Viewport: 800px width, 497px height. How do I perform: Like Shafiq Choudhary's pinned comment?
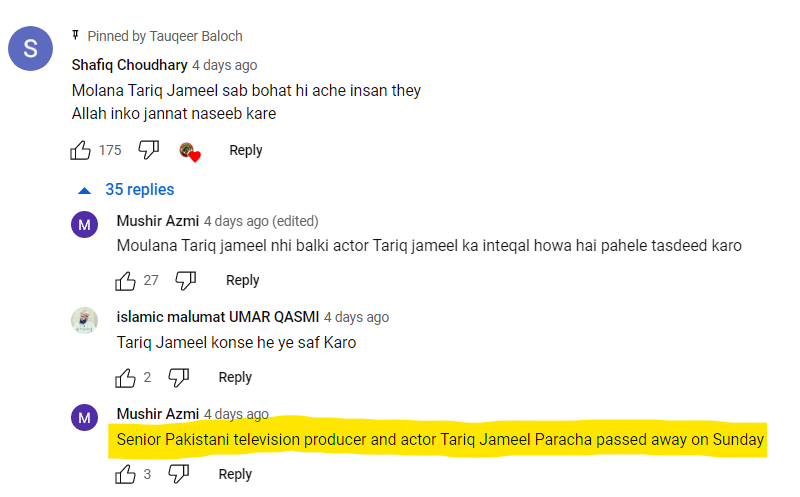pos(81,150)
